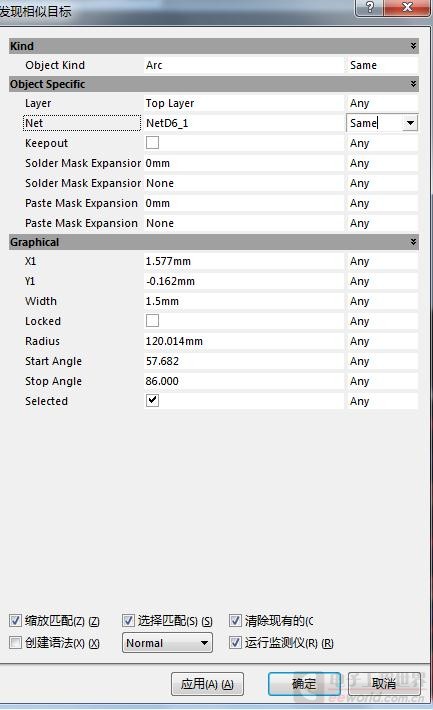The image size is (433, 710).
Task: Open the Normal mode dropdown
Action: click(x=167, y=643)
